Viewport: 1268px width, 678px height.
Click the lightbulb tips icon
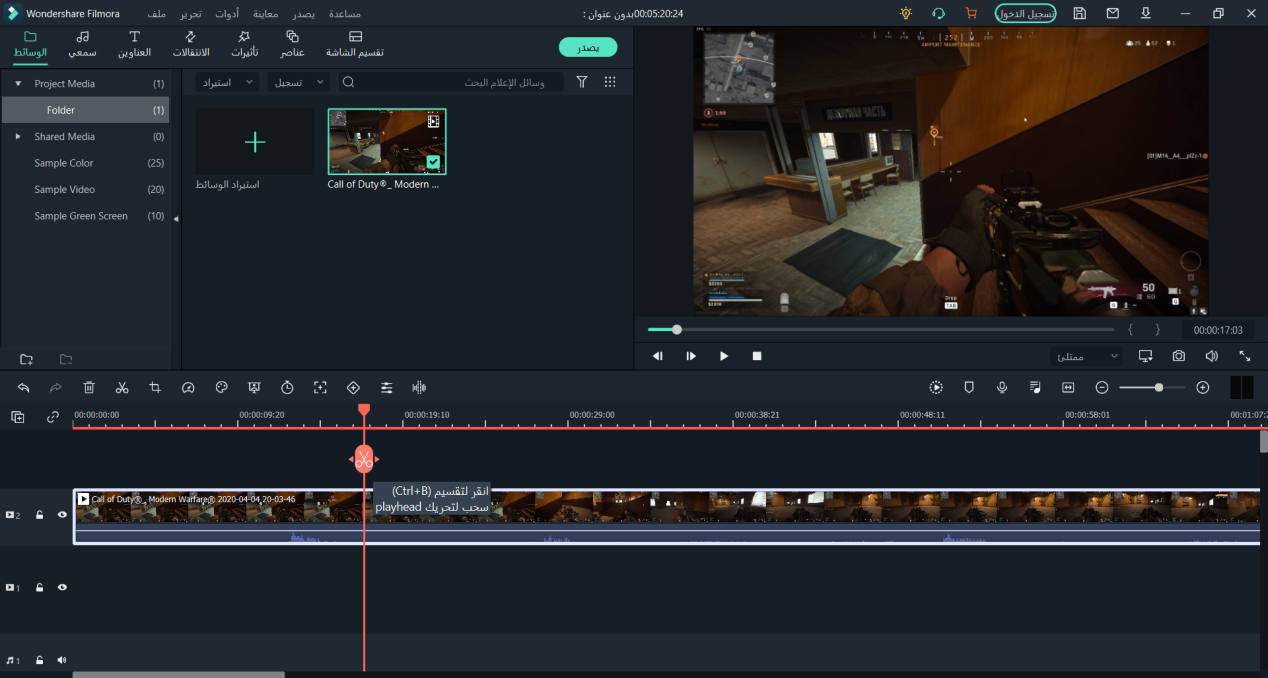pyautogui.click(x=906, y=13)
